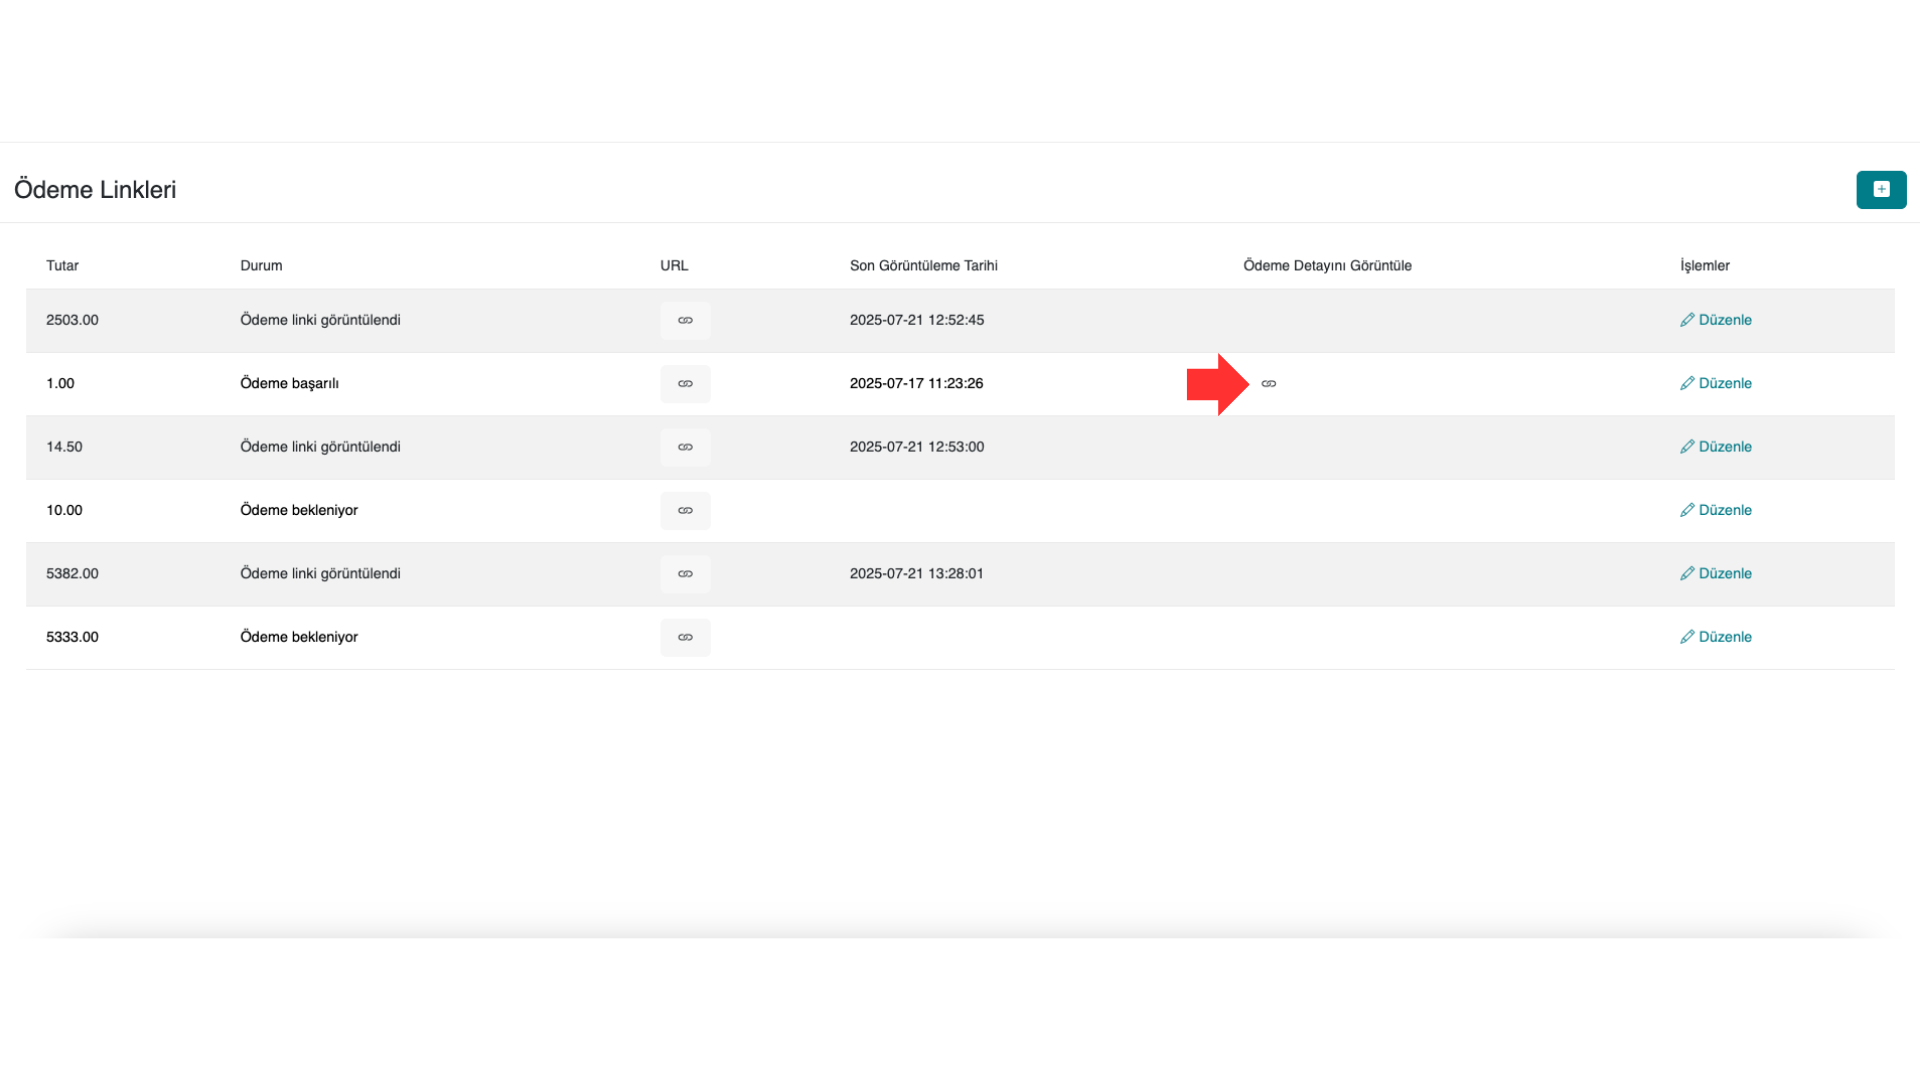1920x1080 pixels.
Task: Click Ödeme Detayını Görüntüle column header
Action: click(x=1327, y=266)
